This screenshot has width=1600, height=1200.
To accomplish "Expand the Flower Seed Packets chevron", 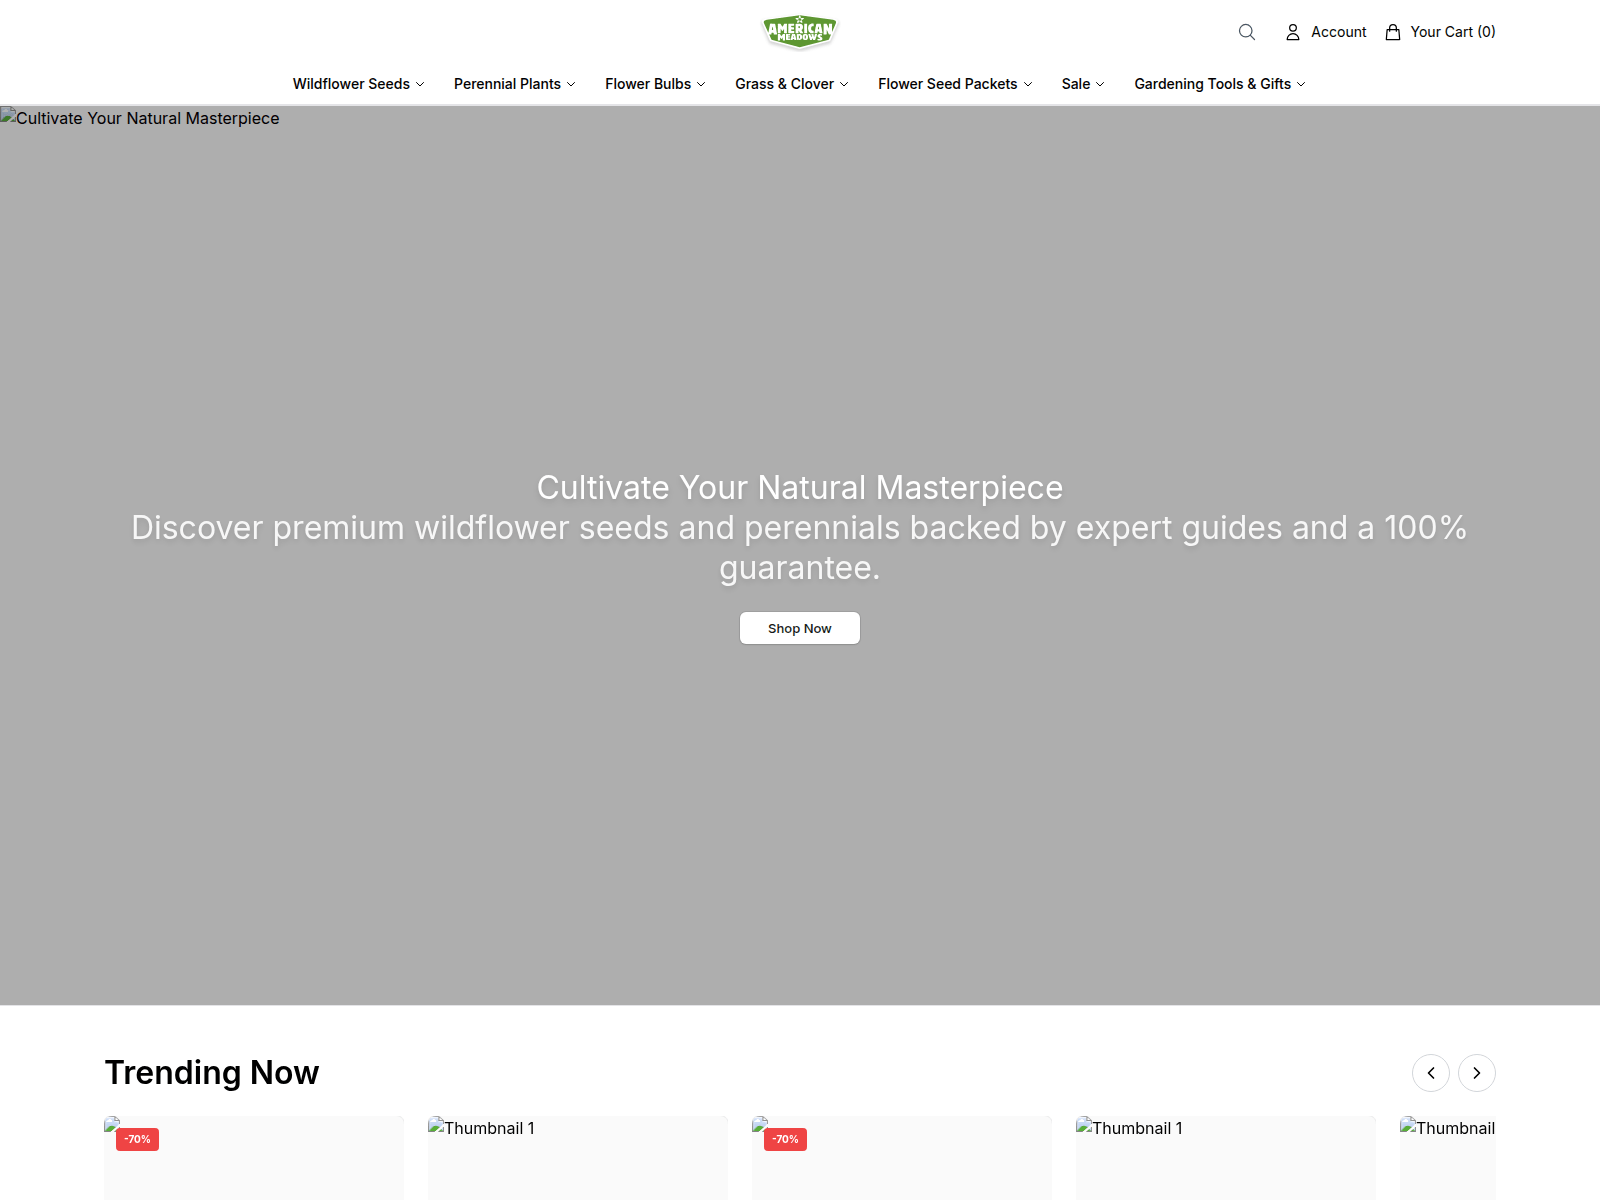I will pos(1028,84).
